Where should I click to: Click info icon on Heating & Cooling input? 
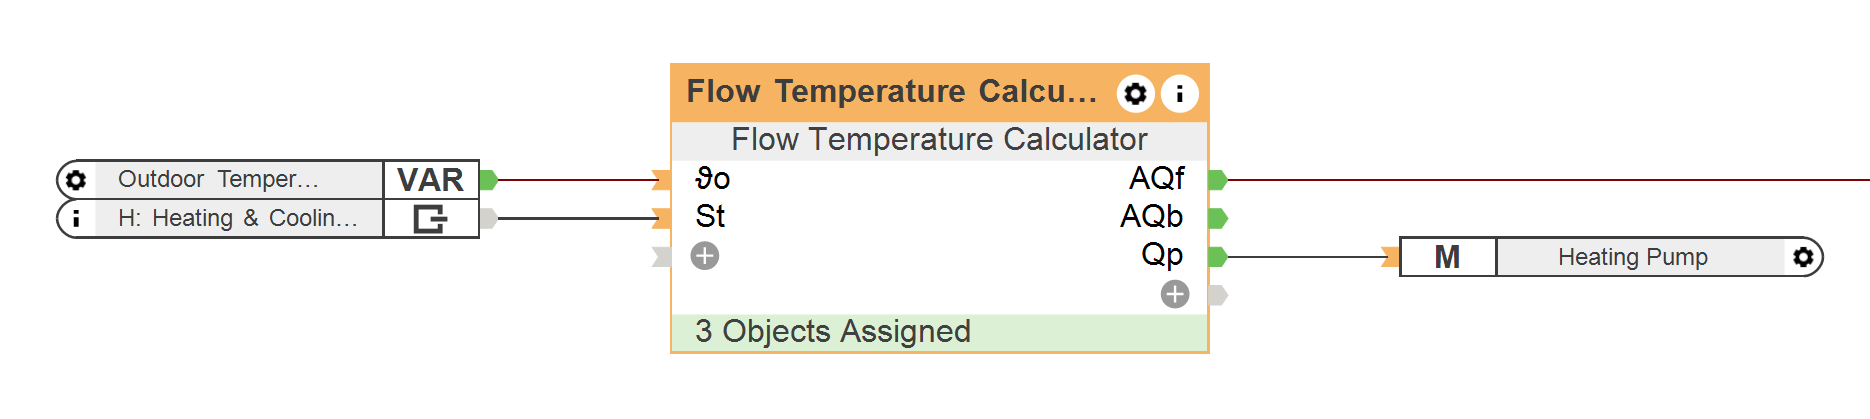point(76,218)
